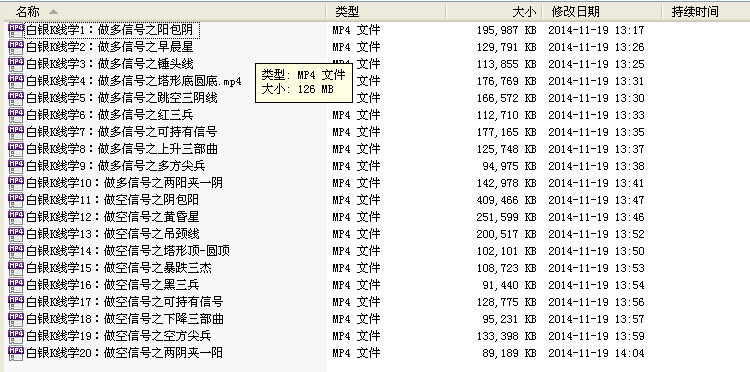The image size is (750, 372).
Task: Click date 2014-11-19 13:59
Action: (596, 336)
